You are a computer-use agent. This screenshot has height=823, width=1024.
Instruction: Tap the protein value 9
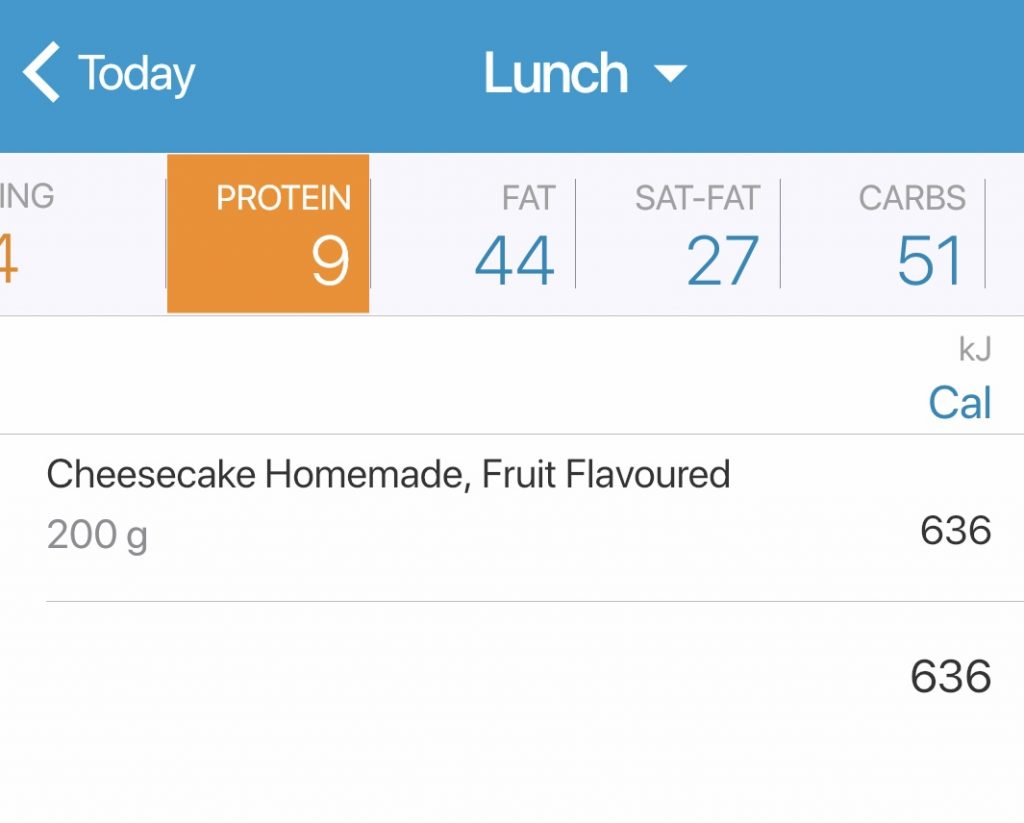330,259
